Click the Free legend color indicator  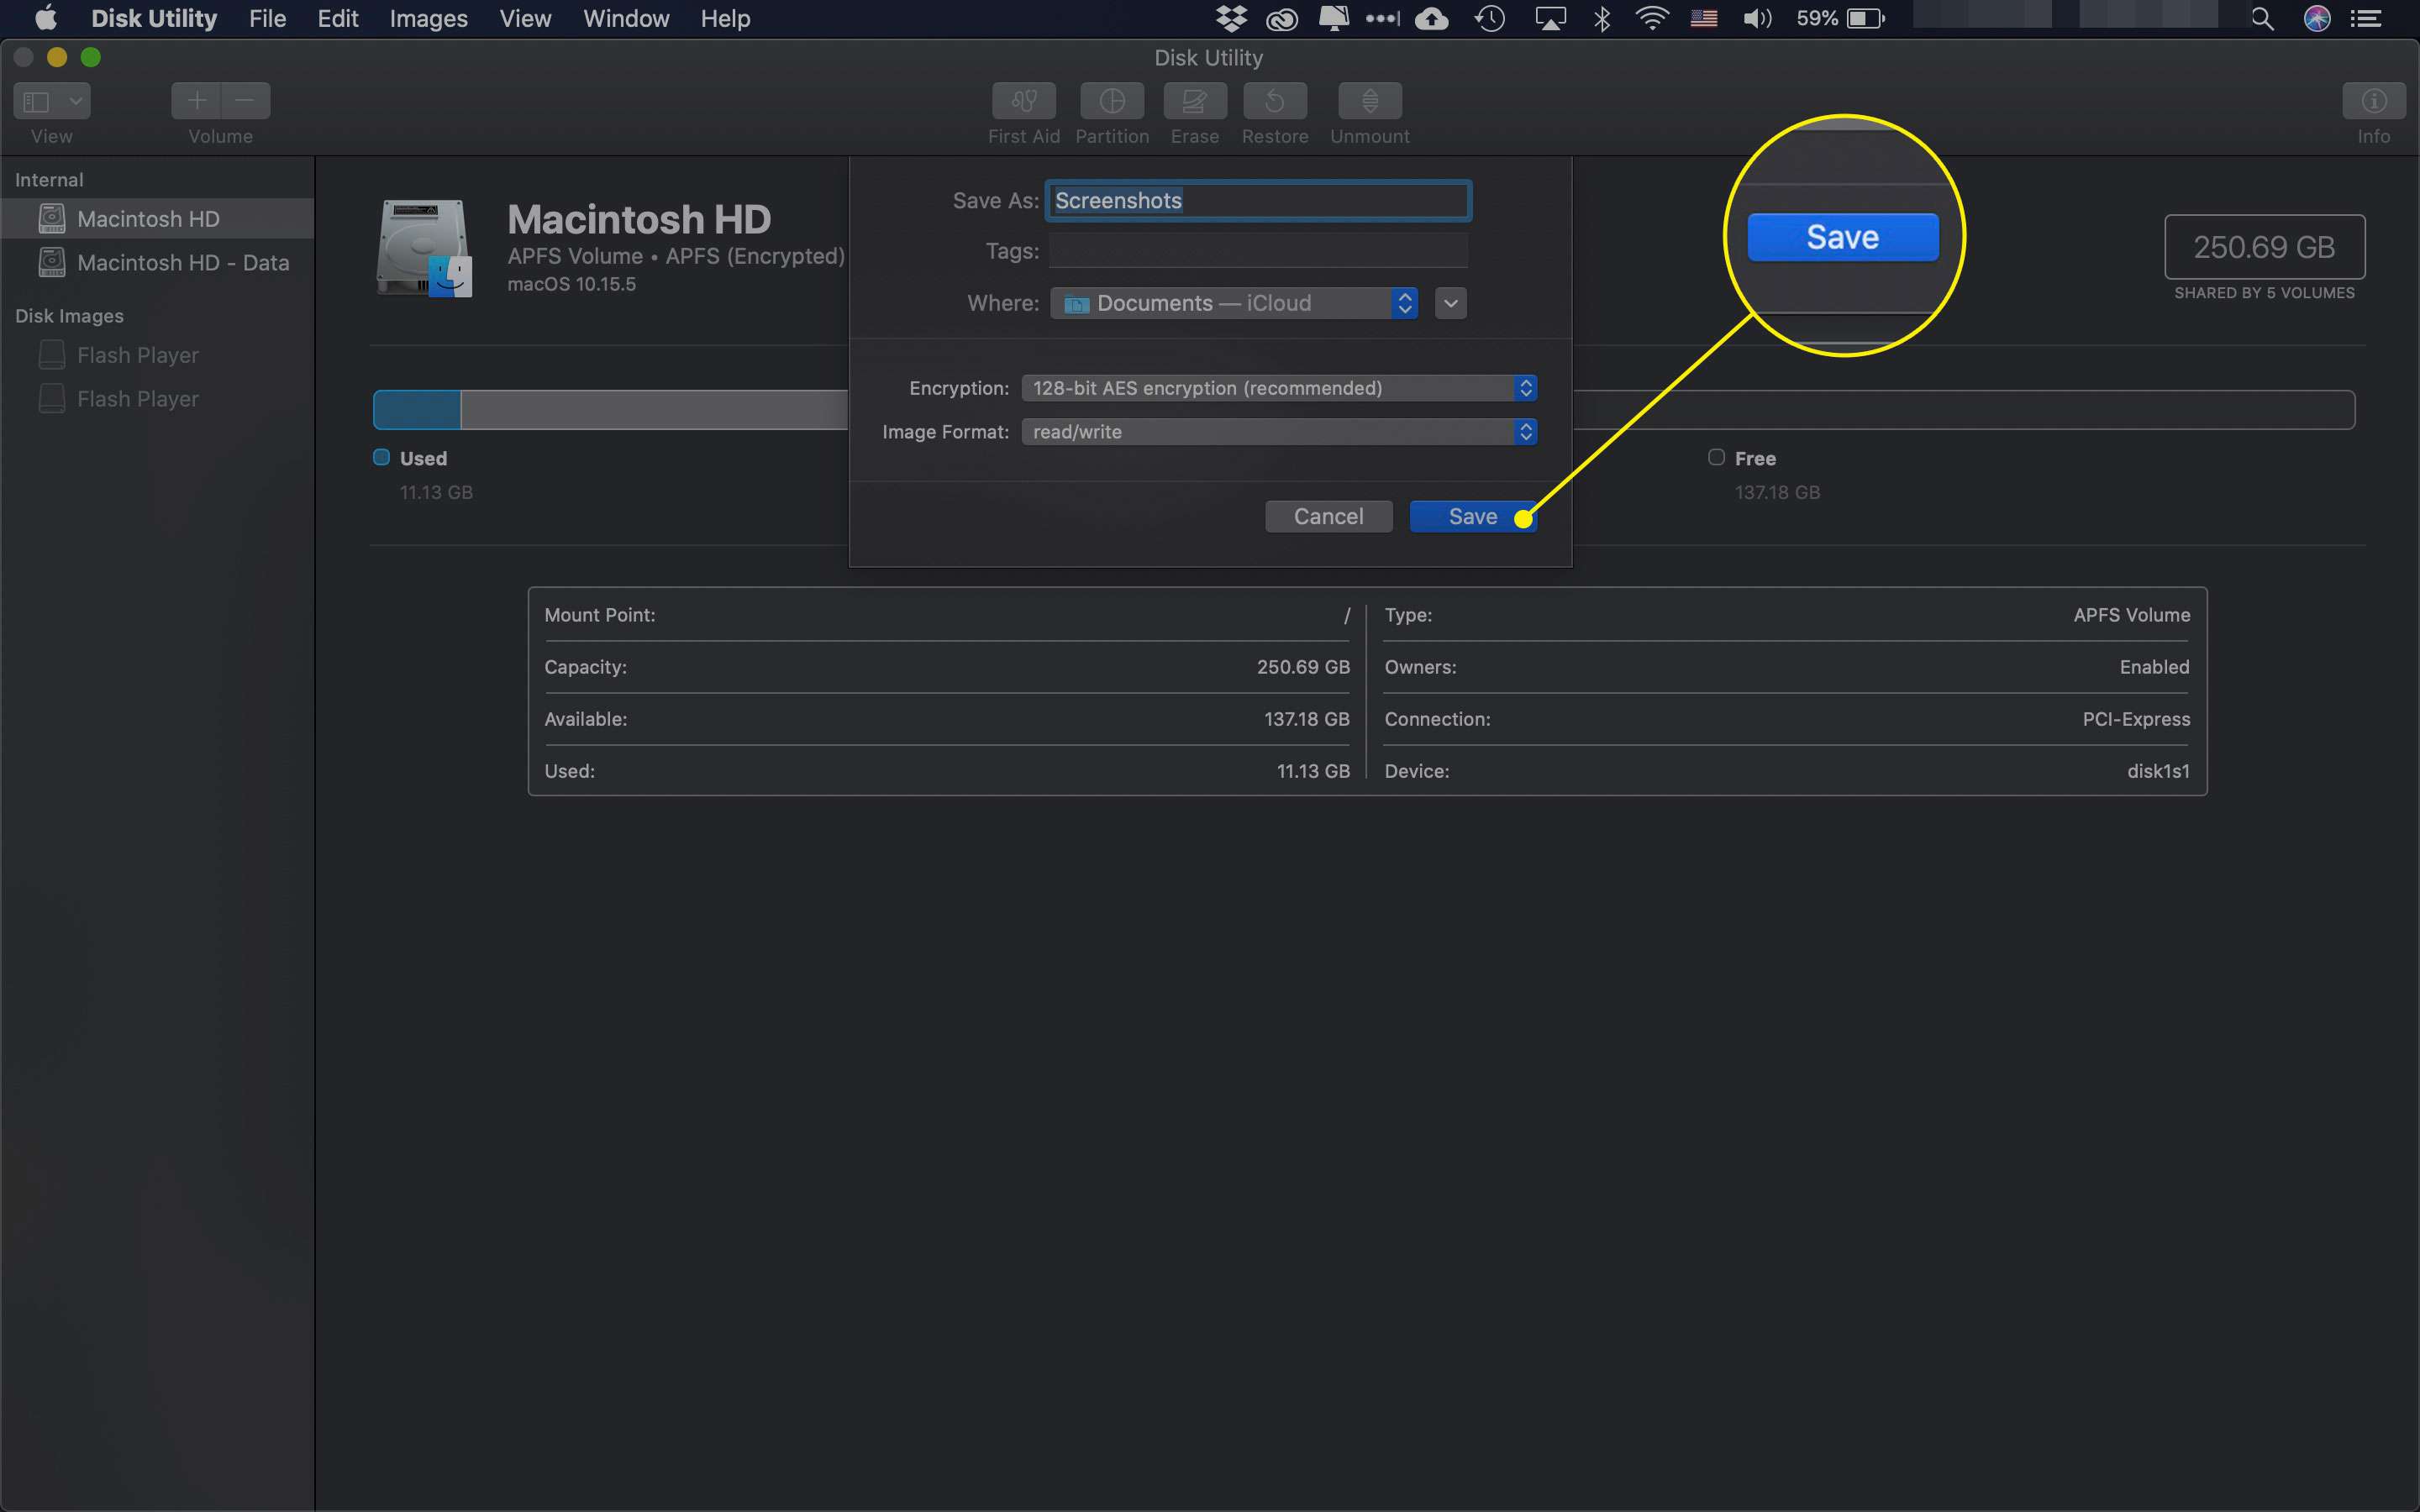[x=1716, y=457]
